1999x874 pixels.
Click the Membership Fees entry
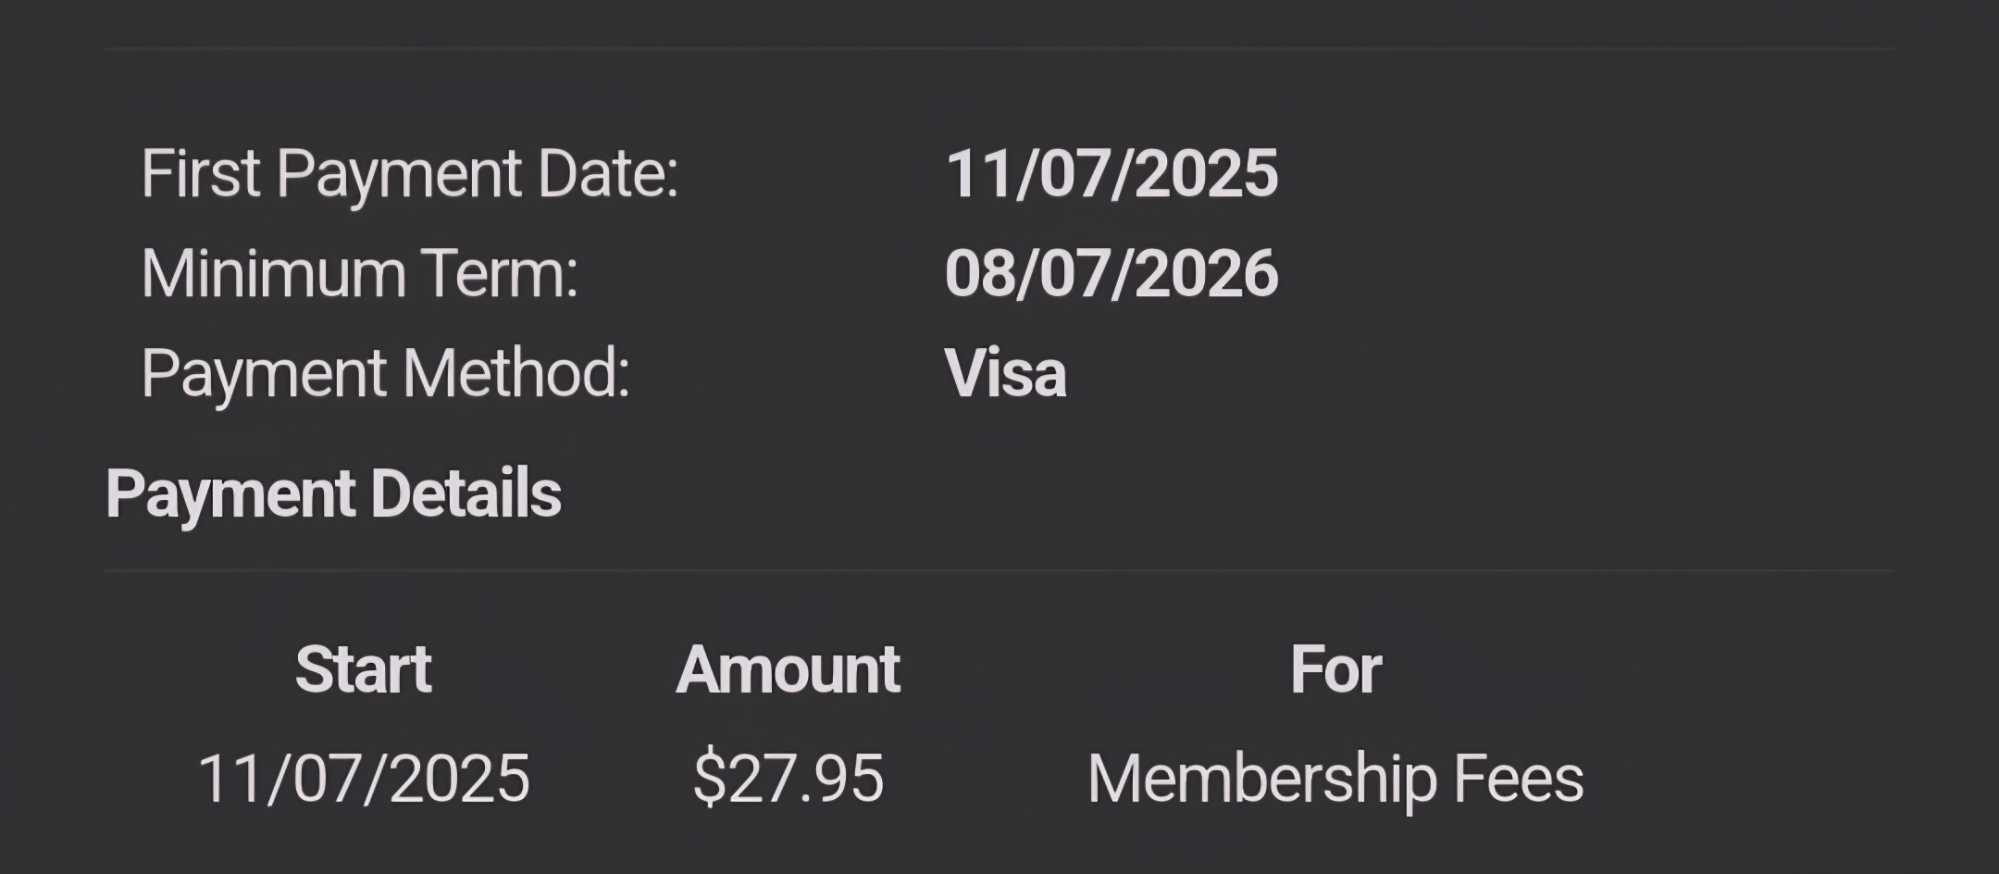(1336, 780)
